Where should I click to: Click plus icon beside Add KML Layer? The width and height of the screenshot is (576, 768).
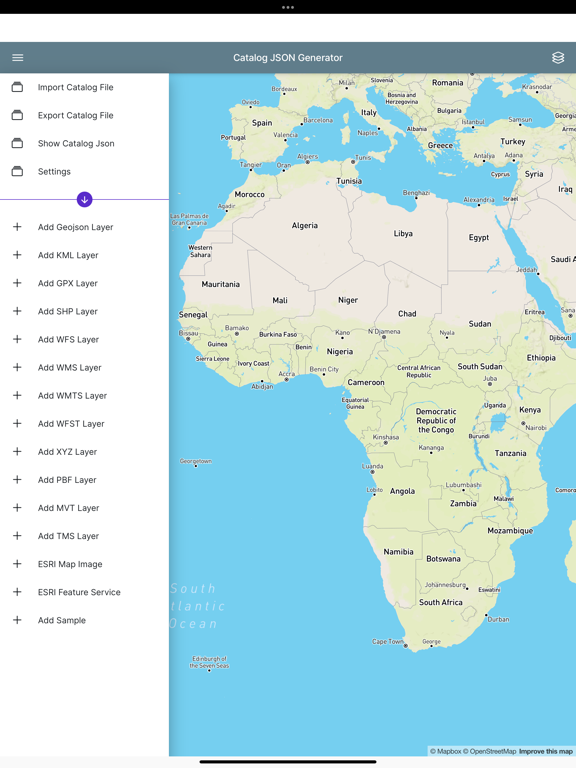pos(17,255)
